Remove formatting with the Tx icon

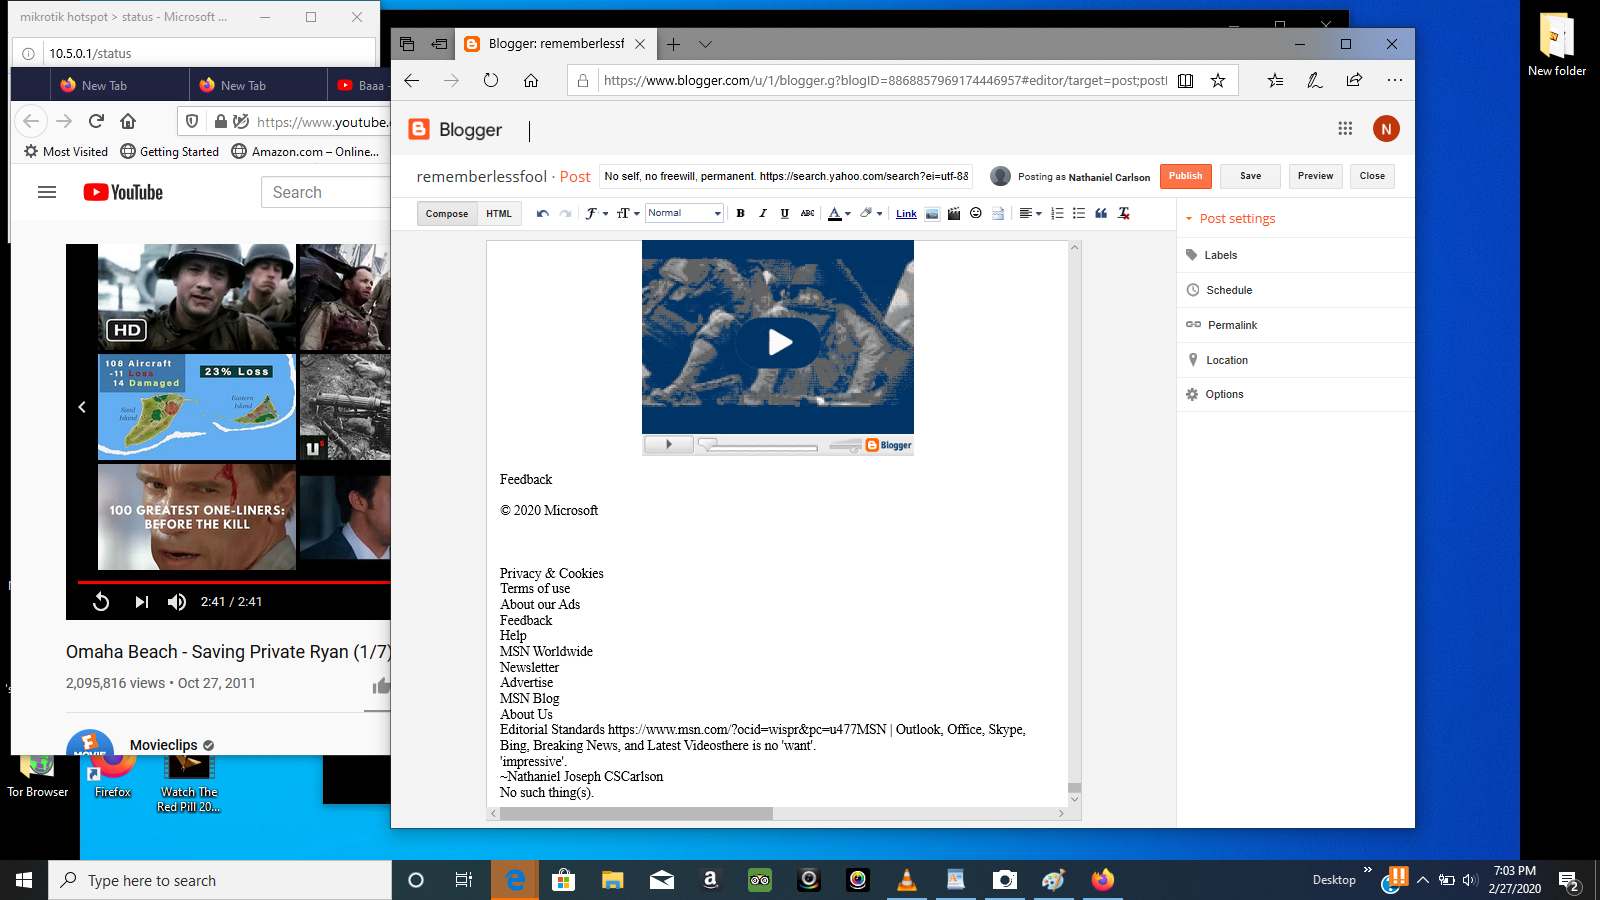[1124, 213]
